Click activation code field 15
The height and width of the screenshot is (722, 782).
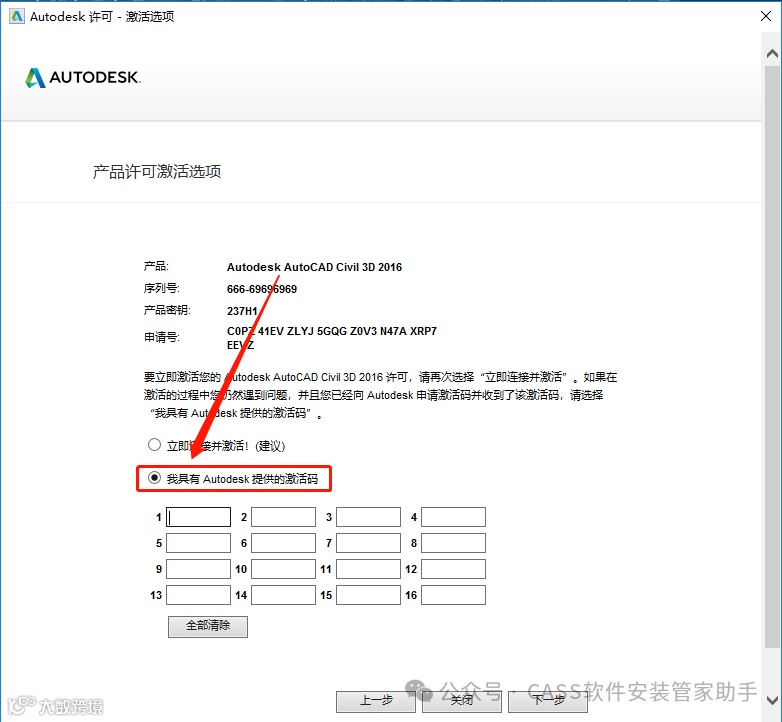(x=369, y=595)
